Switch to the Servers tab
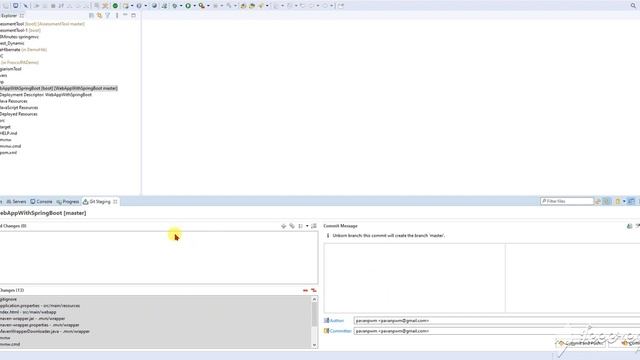 [16, 202]
